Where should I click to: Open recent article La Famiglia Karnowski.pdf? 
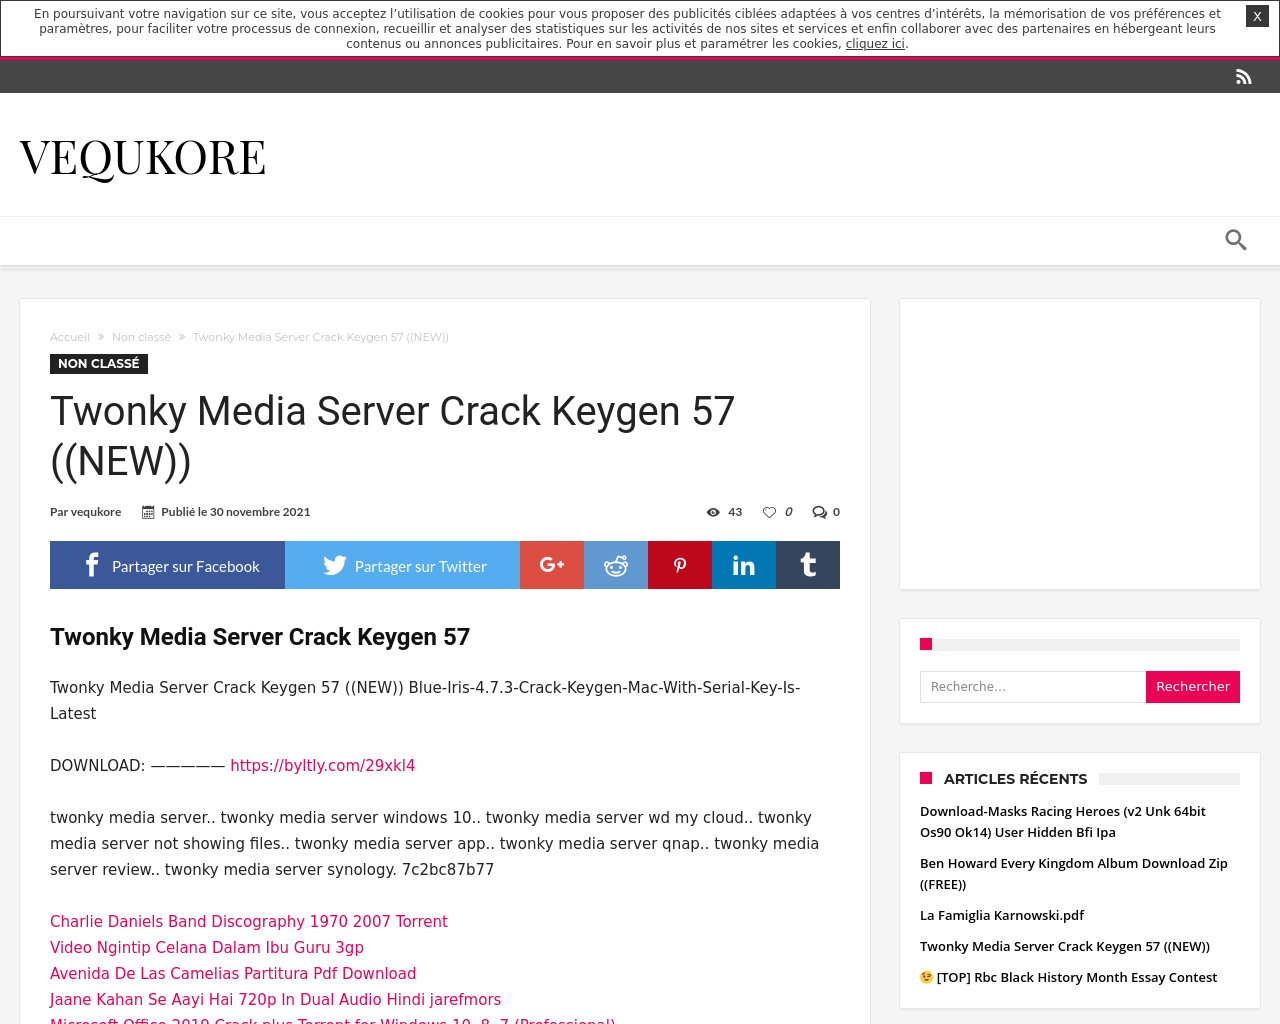click(x=1002, y=916)
